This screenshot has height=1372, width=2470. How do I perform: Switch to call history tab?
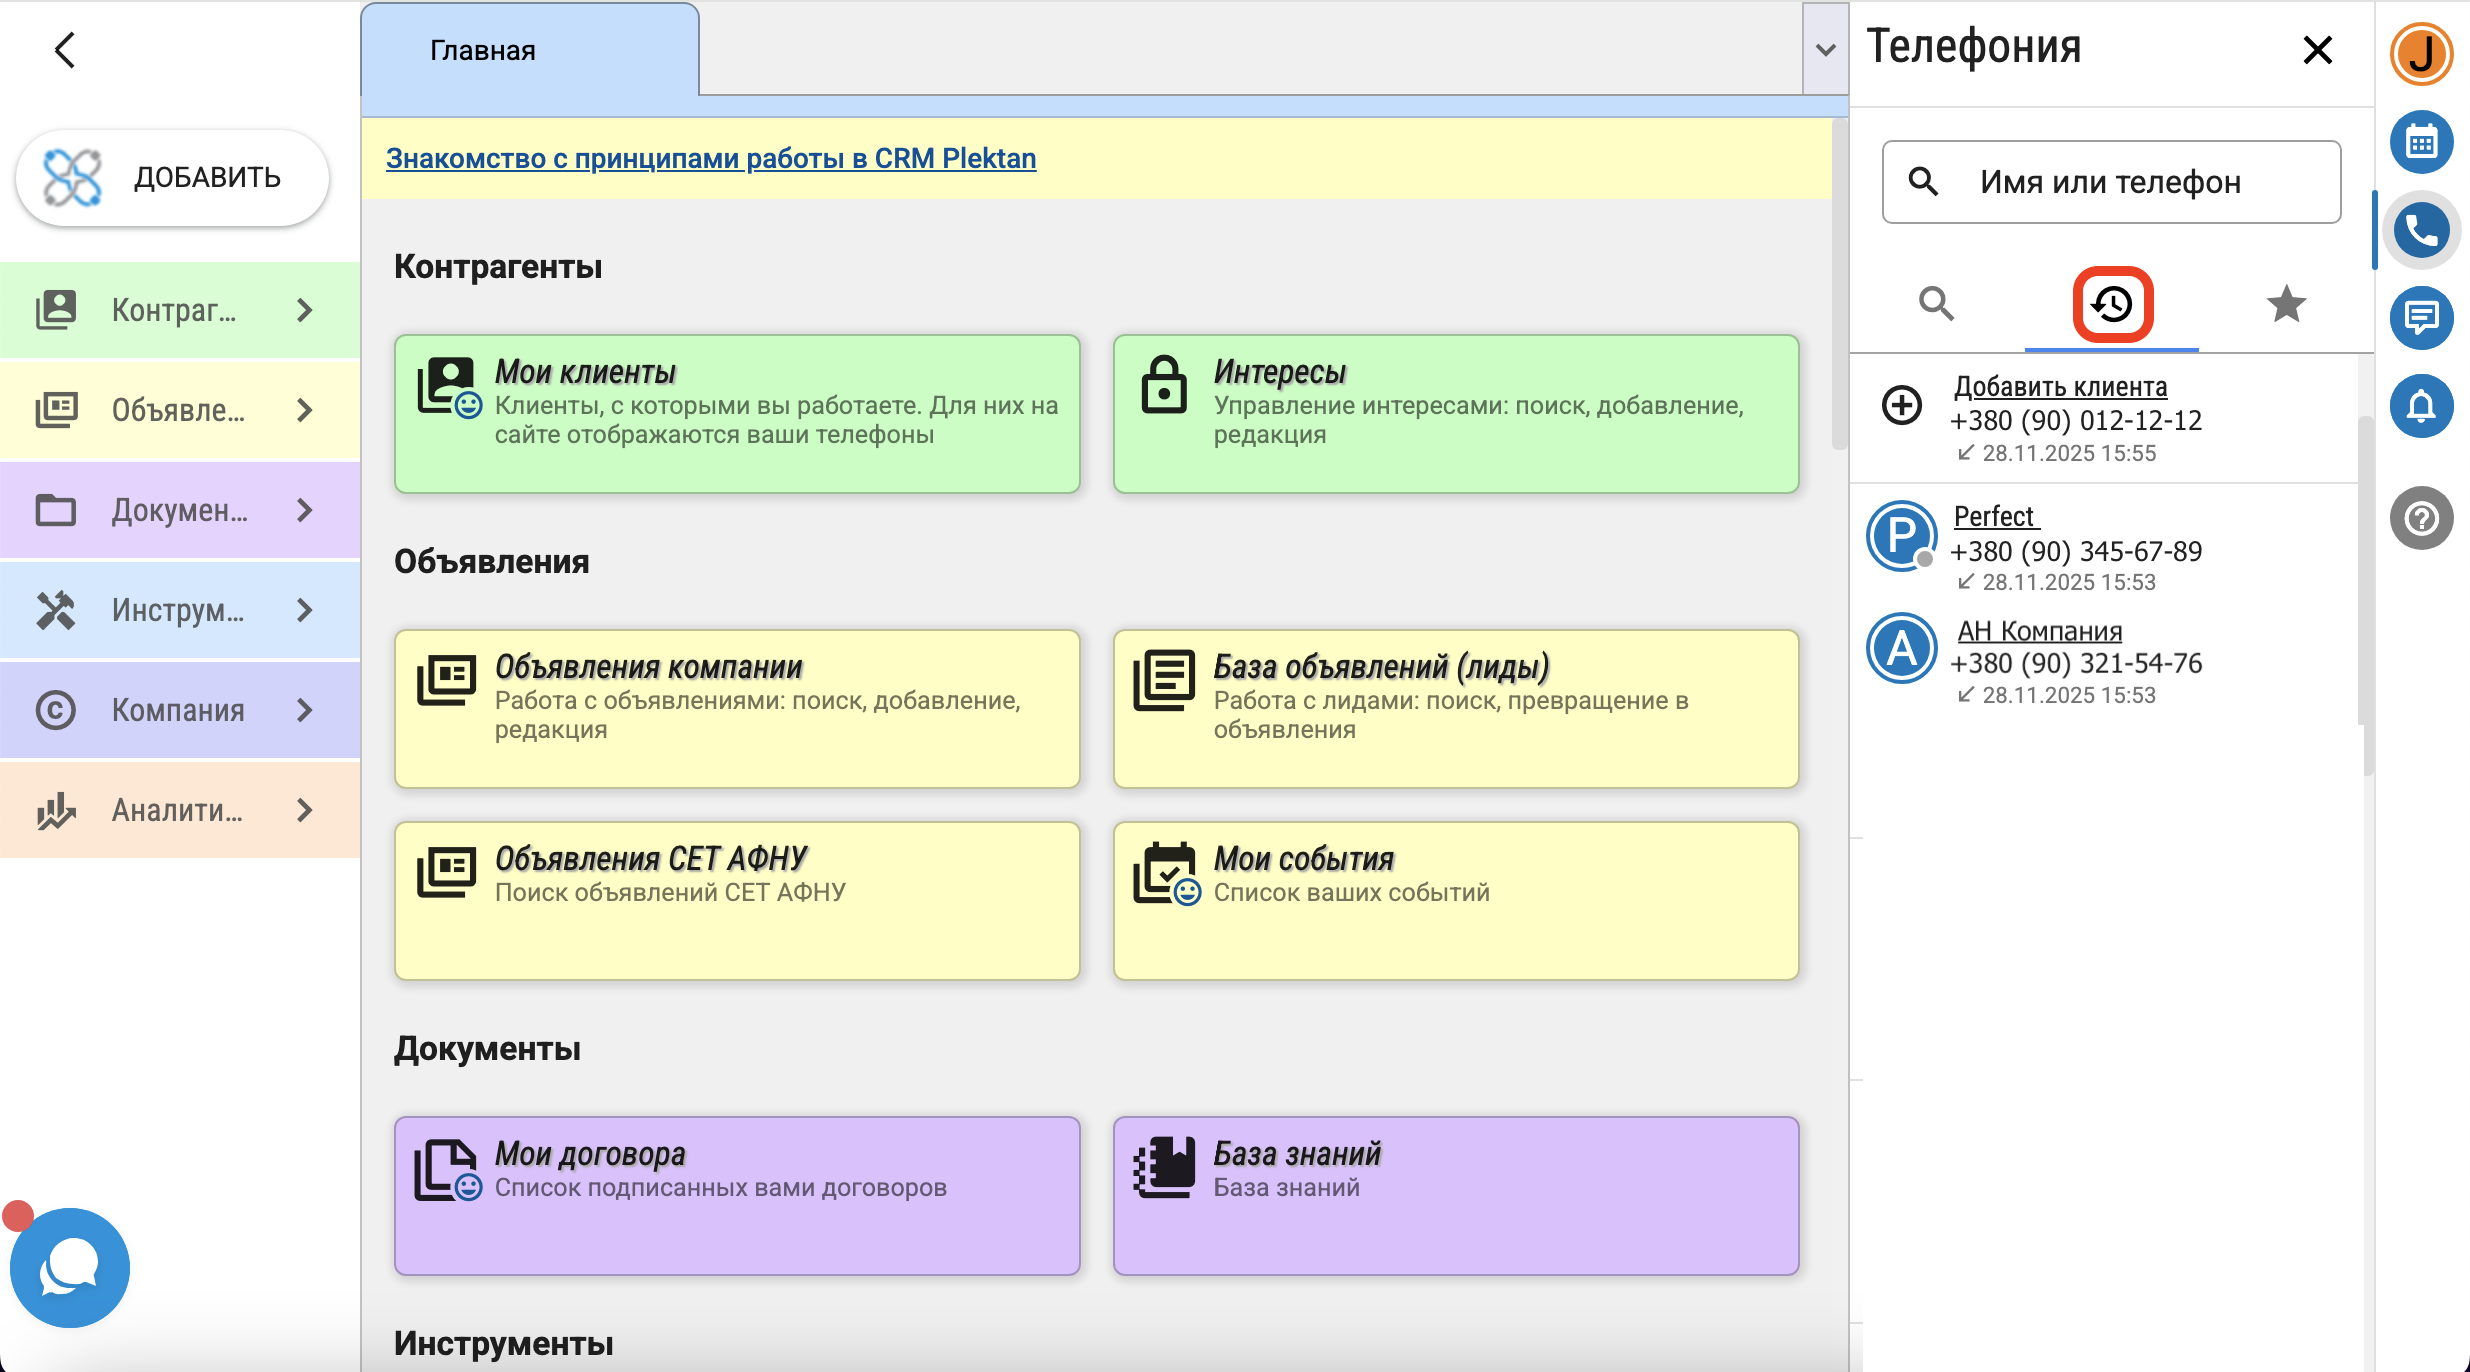pyautogui.click(x=2112, y=304)
